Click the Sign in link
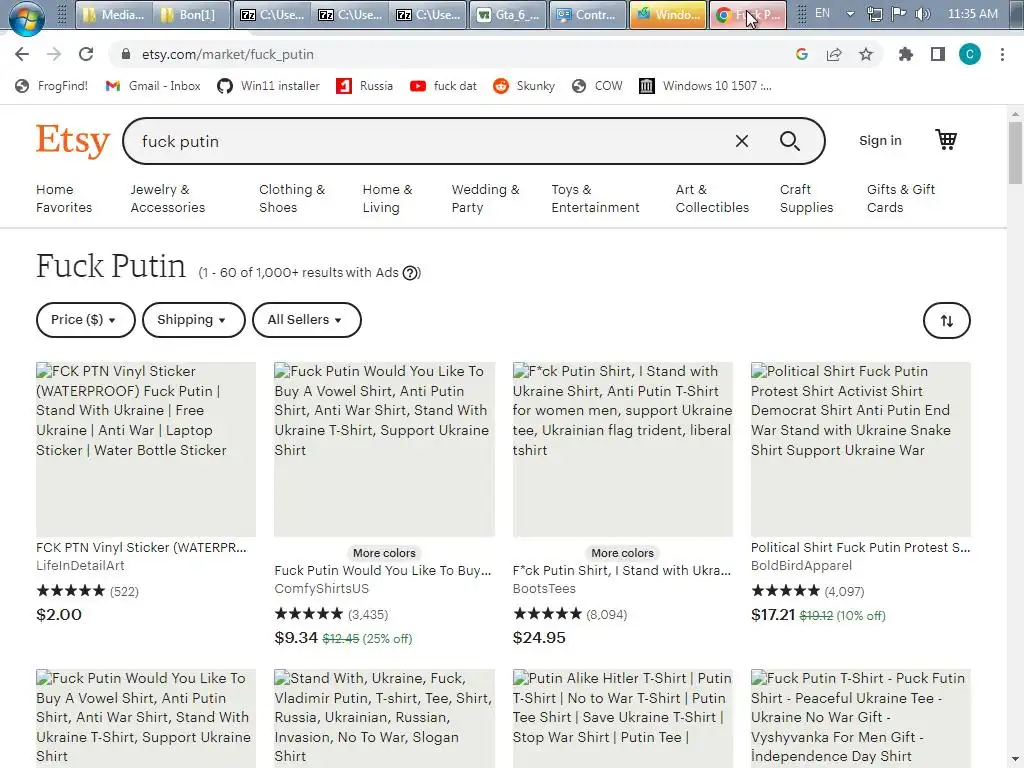The image size is (1024, 768). (880, 140)
